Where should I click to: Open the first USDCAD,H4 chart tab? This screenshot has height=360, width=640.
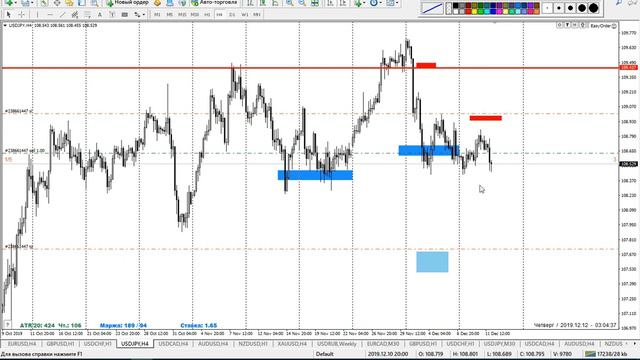coord(173,344)
